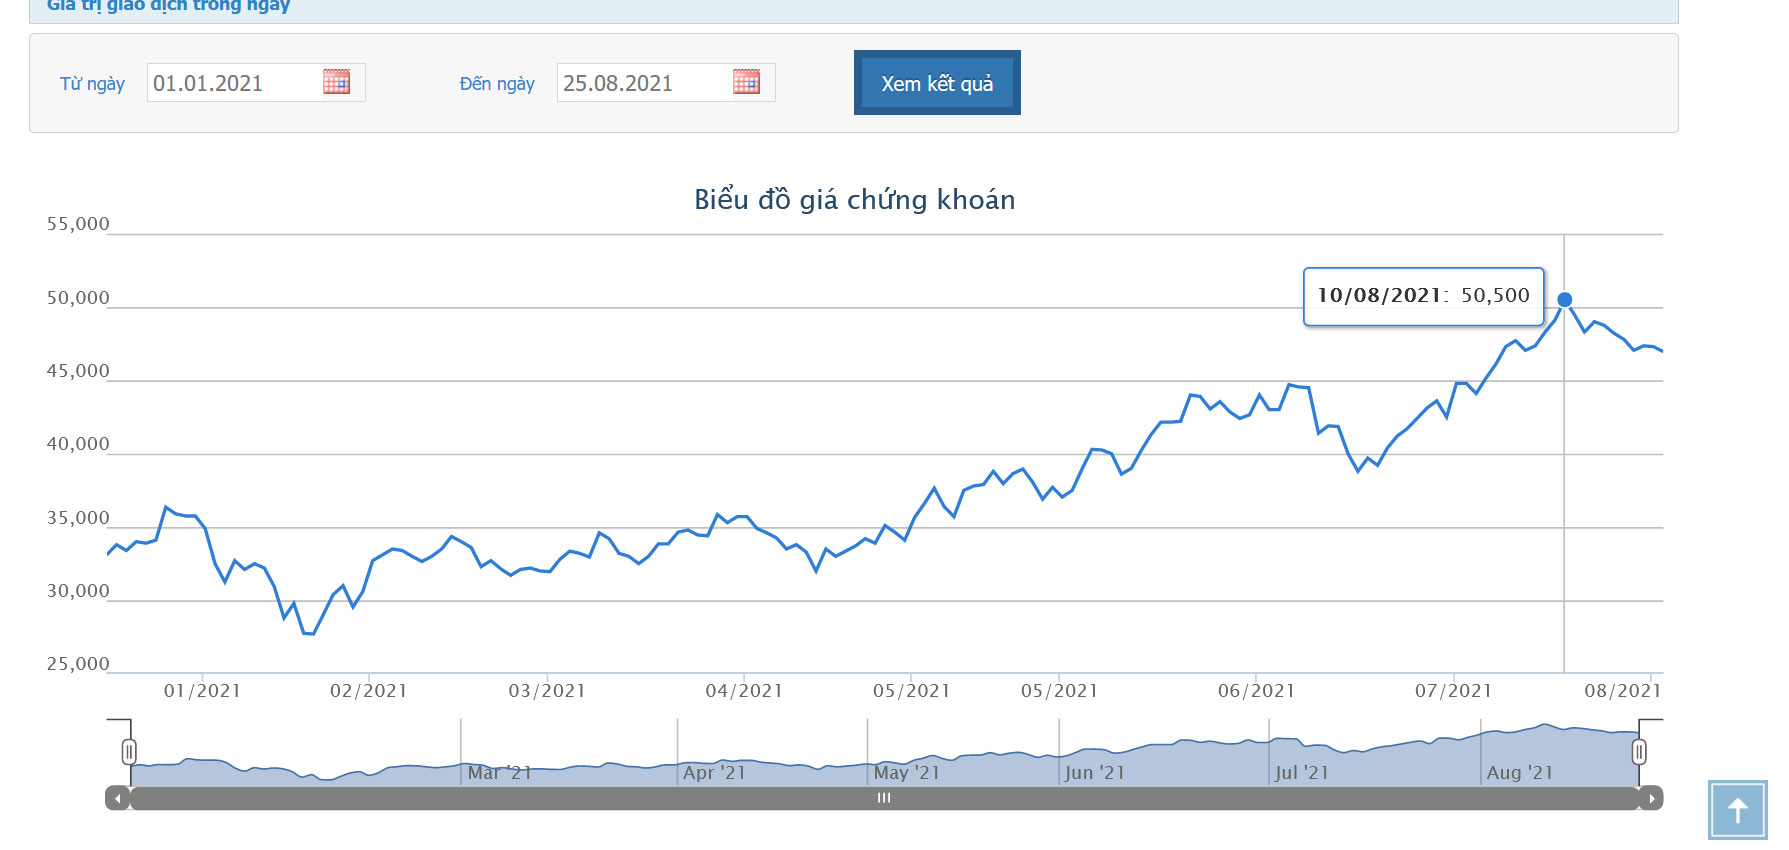Select Aug '21 in the navigator timeline

(x=1519, y=773)
